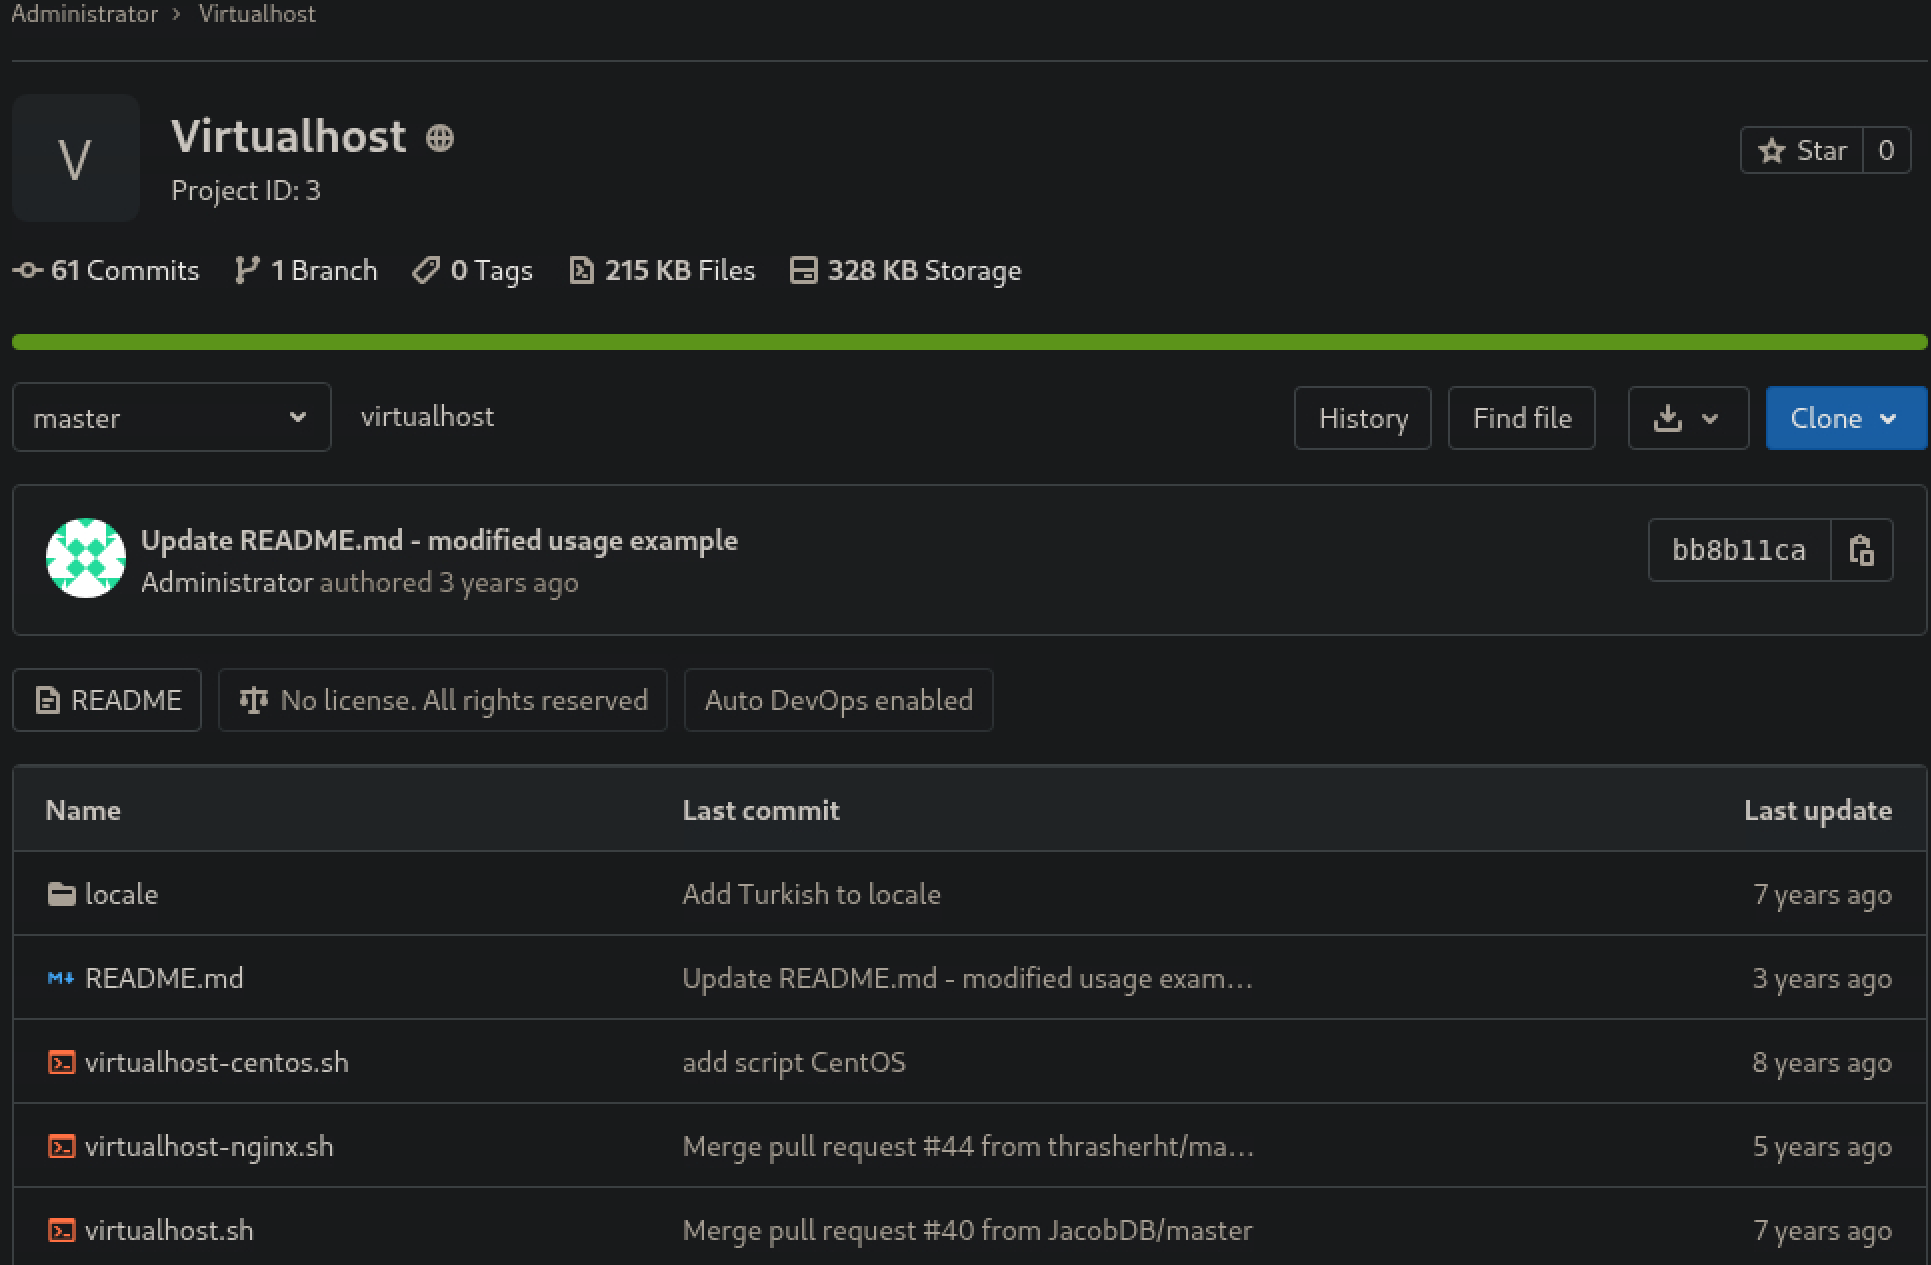The image size is (1931, 1265).
Task: Copy the commit SHA with the clipboard icon
Action: coord(1861,550)
